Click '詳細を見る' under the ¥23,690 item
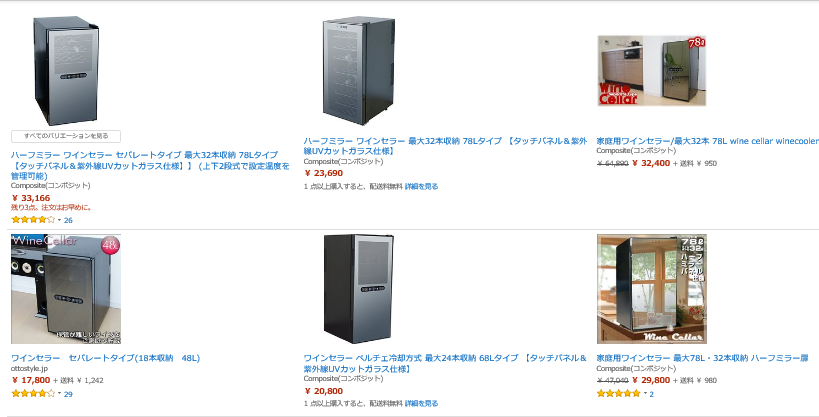This screenshot has height=417, width=819. 421,186
